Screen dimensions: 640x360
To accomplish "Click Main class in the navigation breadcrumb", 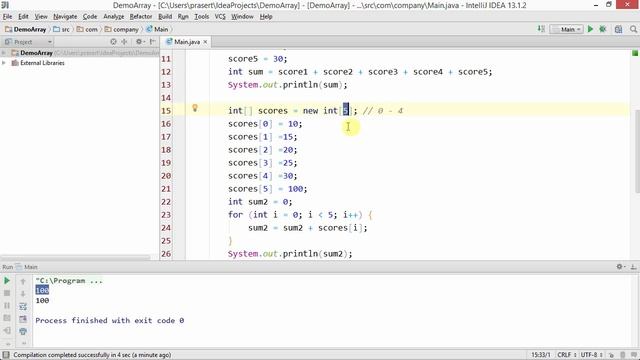I will [x=157, y=29].
